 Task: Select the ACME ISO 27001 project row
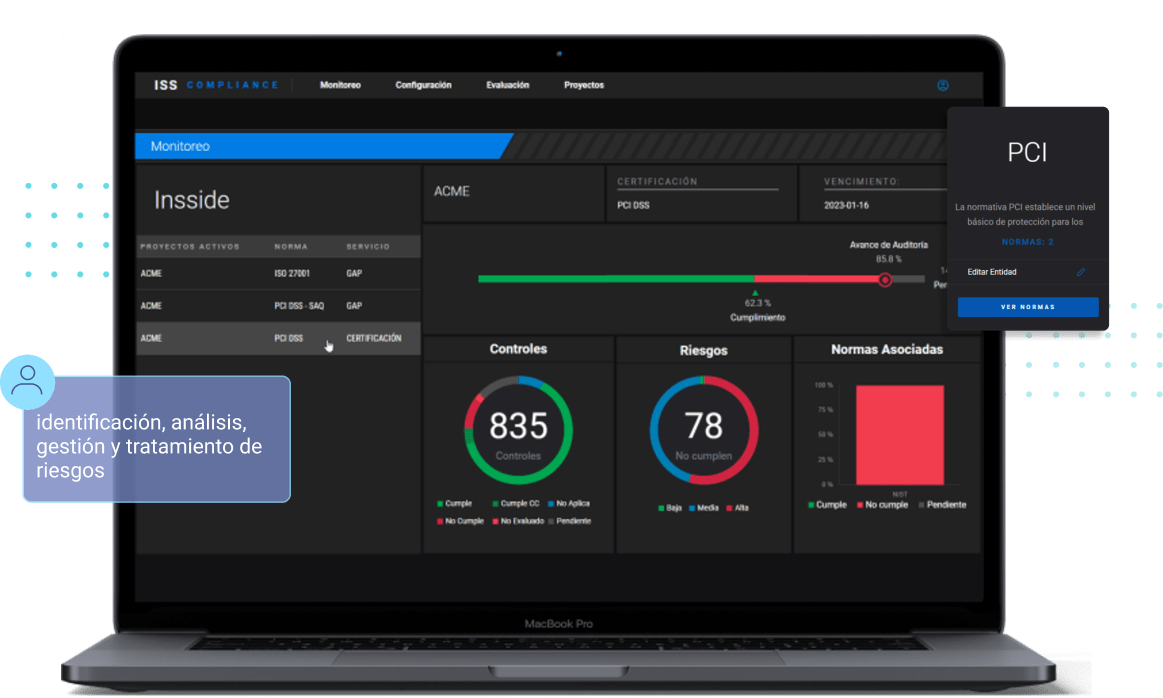(x=278, y=274)
